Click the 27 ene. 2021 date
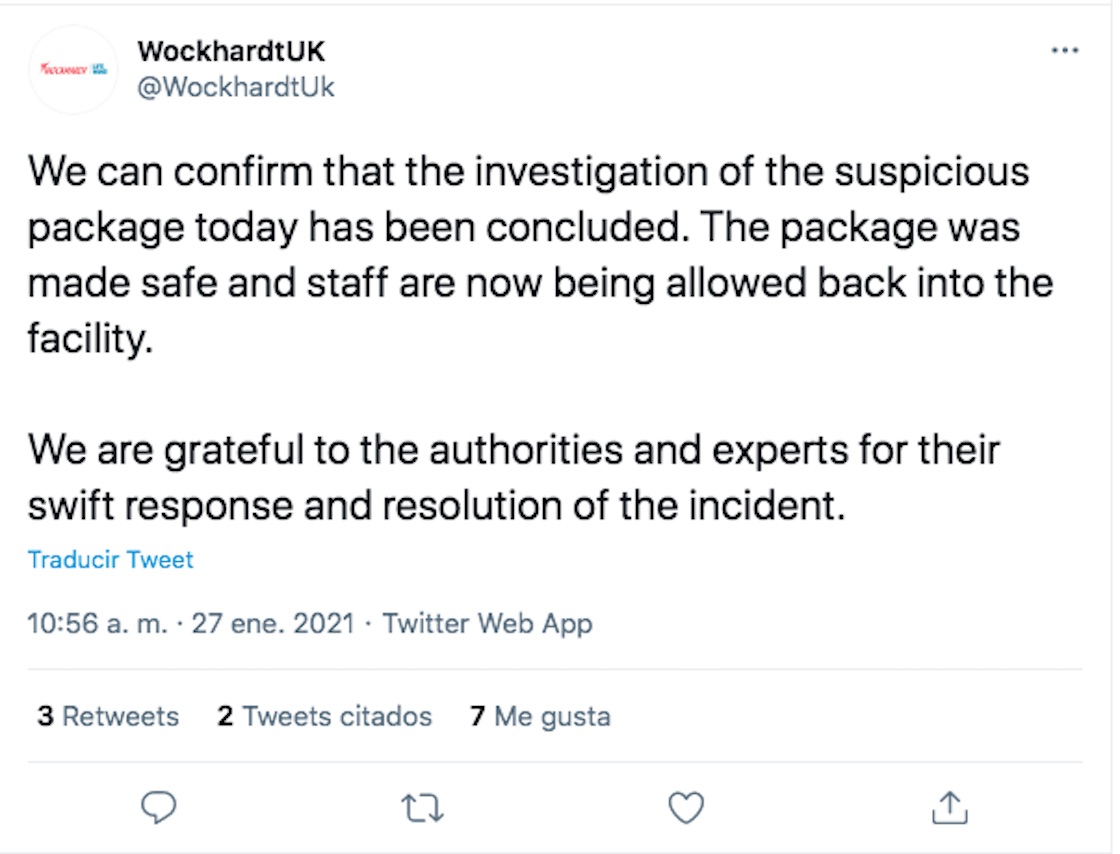This screenshot has width=1120, height=854. click(273, 624)
